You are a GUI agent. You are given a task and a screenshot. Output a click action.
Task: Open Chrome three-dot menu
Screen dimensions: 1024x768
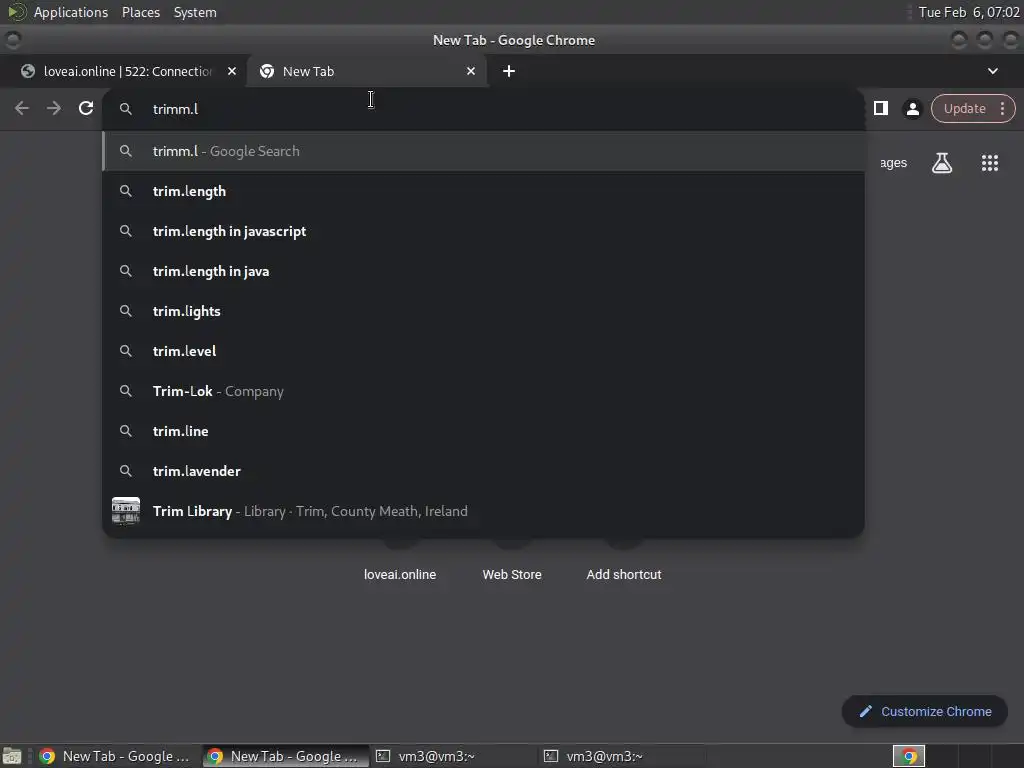[x=1002, y=108]
